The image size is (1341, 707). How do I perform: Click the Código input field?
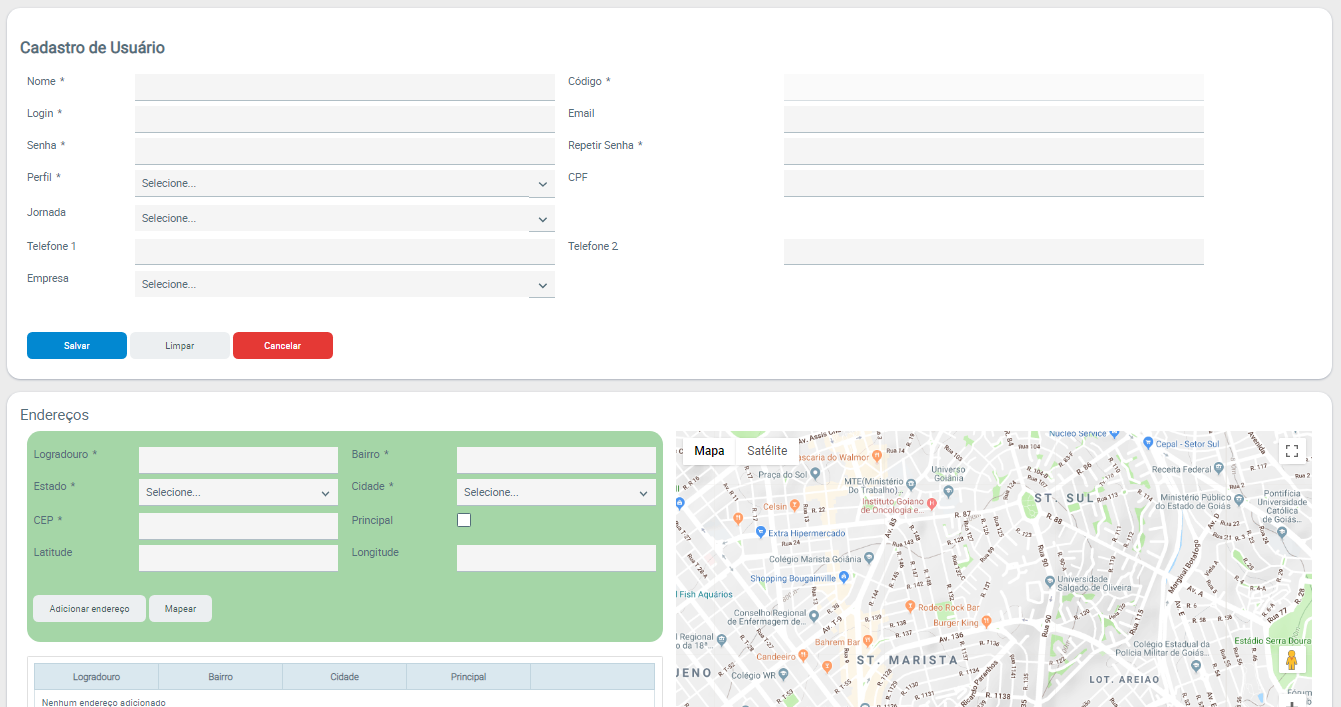(x=993, y=87)
